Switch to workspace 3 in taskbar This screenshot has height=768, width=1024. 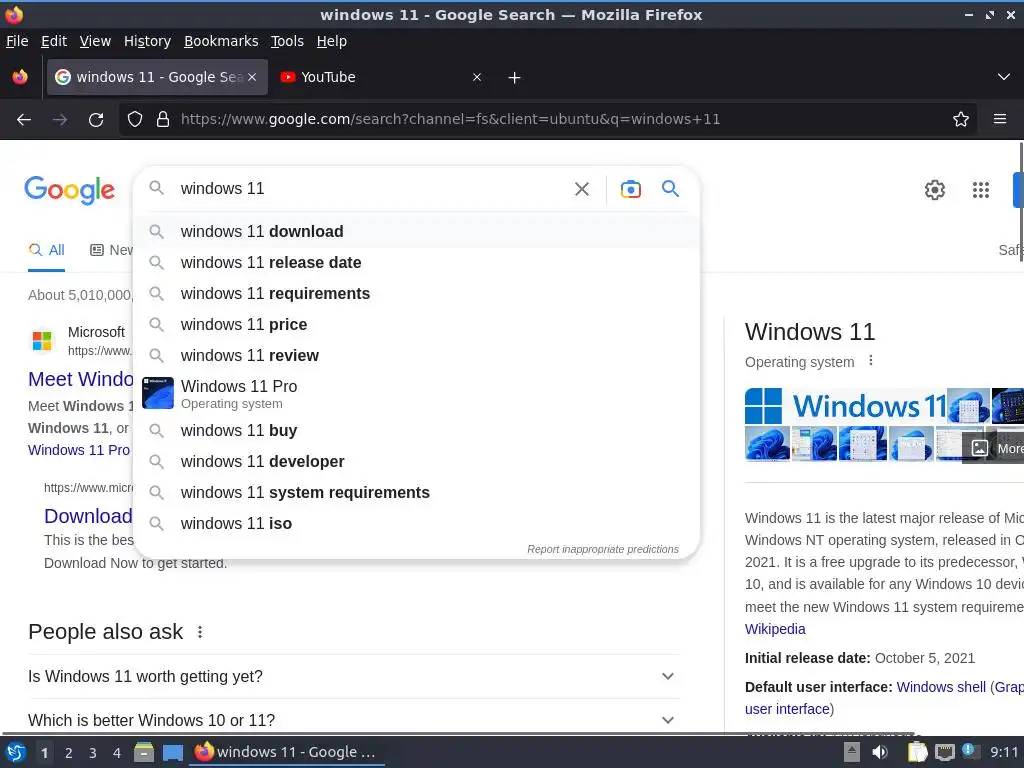pyautogui.click(x=93, y=754)
